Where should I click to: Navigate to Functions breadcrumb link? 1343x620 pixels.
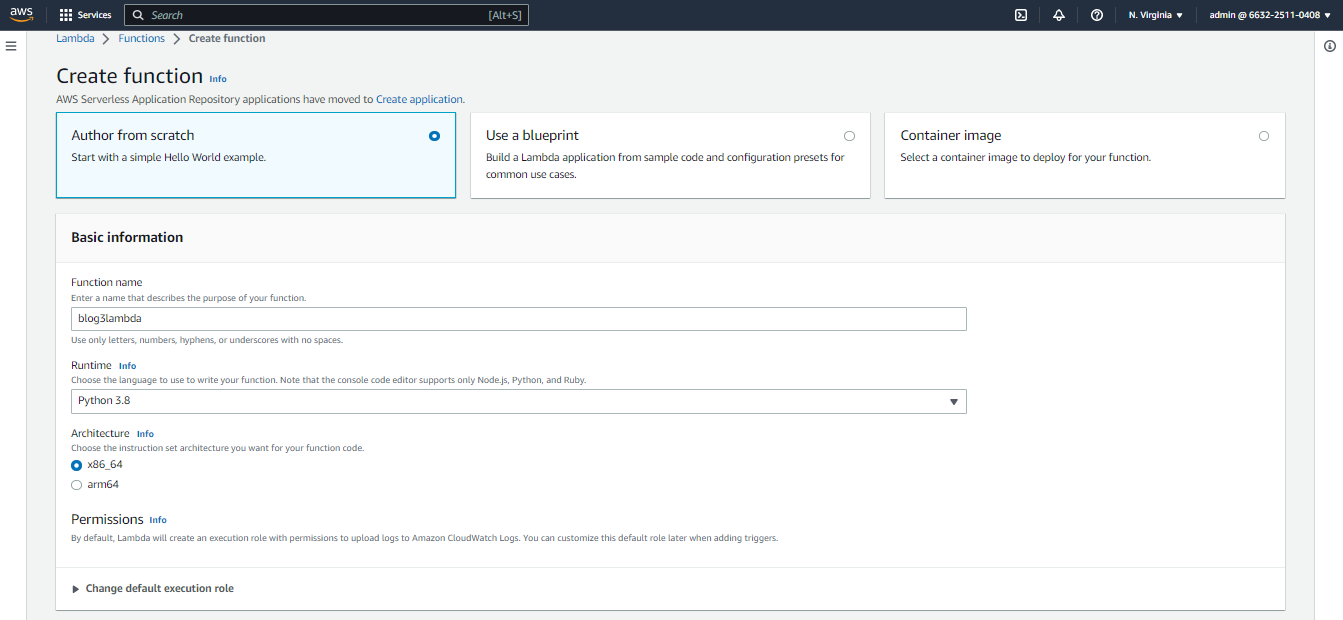pyautogui.click(x=141, y=38)
